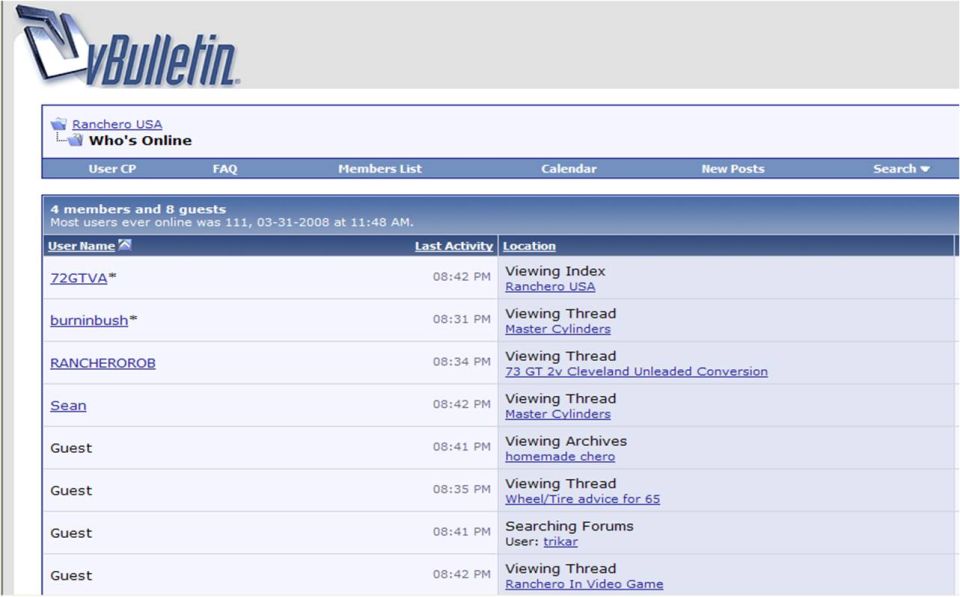Click the 'Viewing Index' text
960x597 pixels.
click(x=555, y=271)
